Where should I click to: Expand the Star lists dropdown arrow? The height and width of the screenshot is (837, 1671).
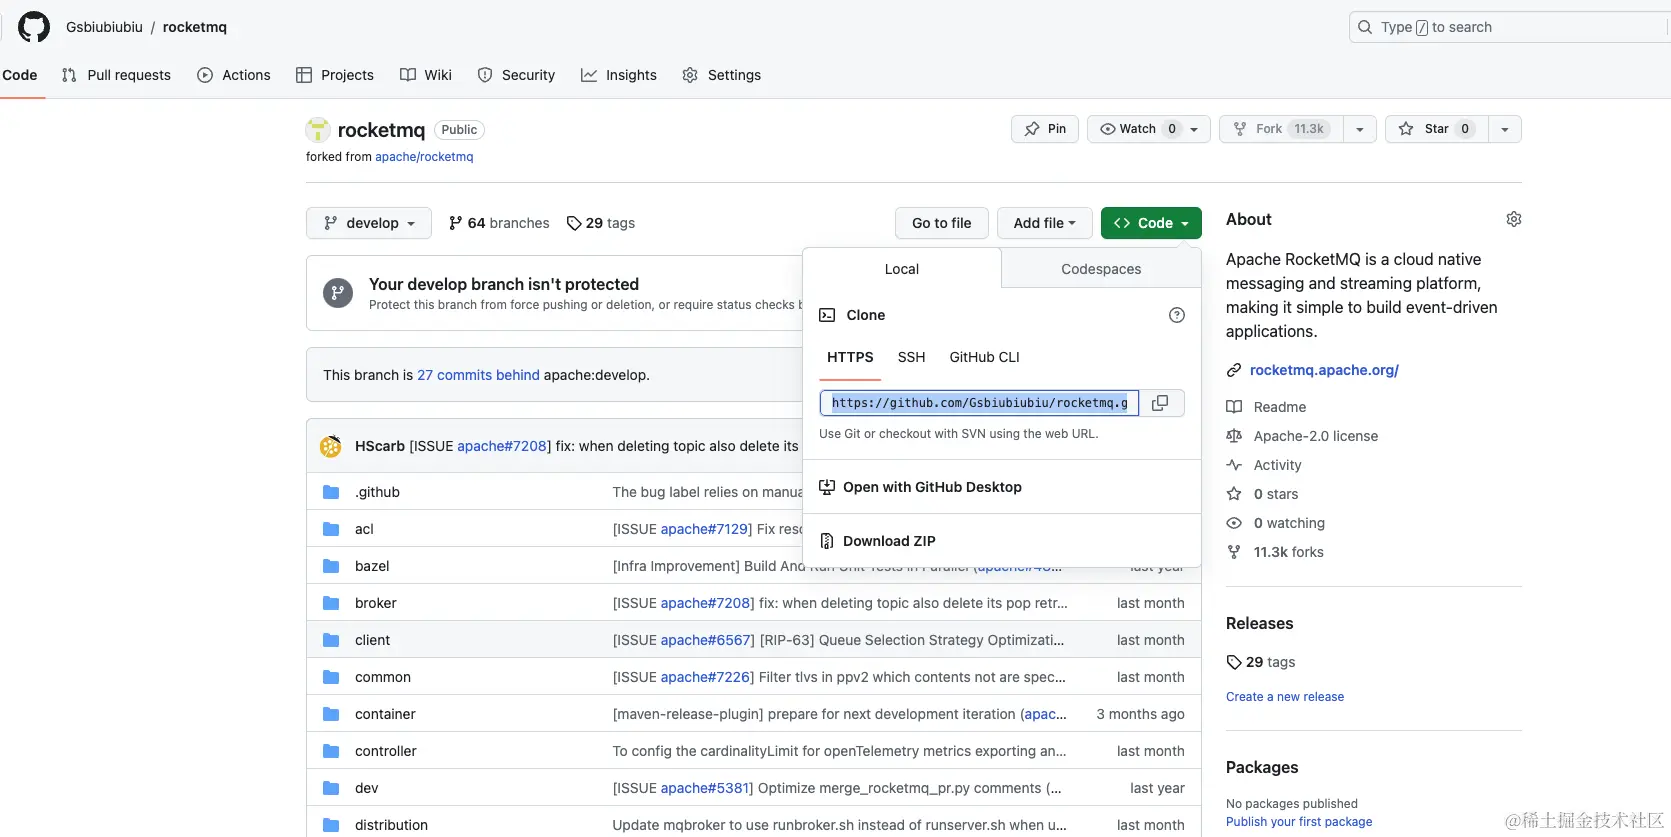(1505, 129)
